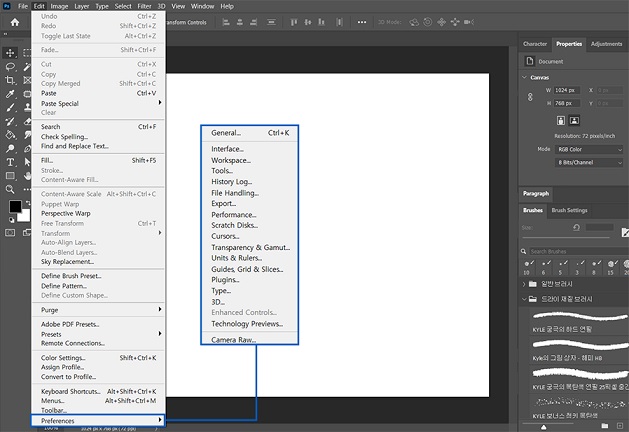The height and width of the screenshot is (432, 629).
Task: Select the Brush tool
Action: [10, 107]
